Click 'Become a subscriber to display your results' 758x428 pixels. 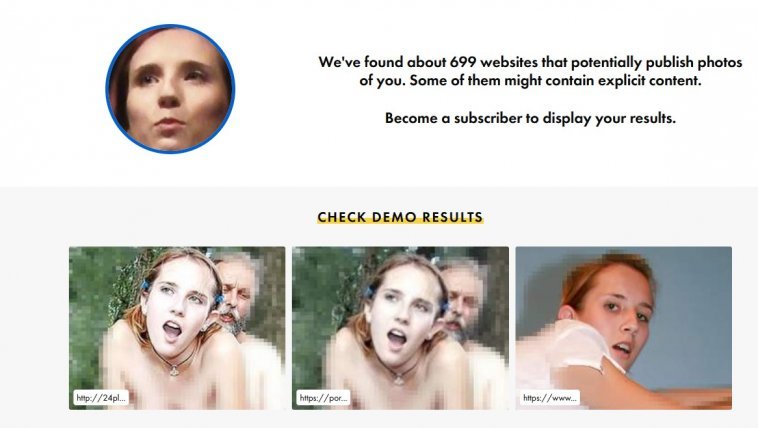[x=530, y=118]
